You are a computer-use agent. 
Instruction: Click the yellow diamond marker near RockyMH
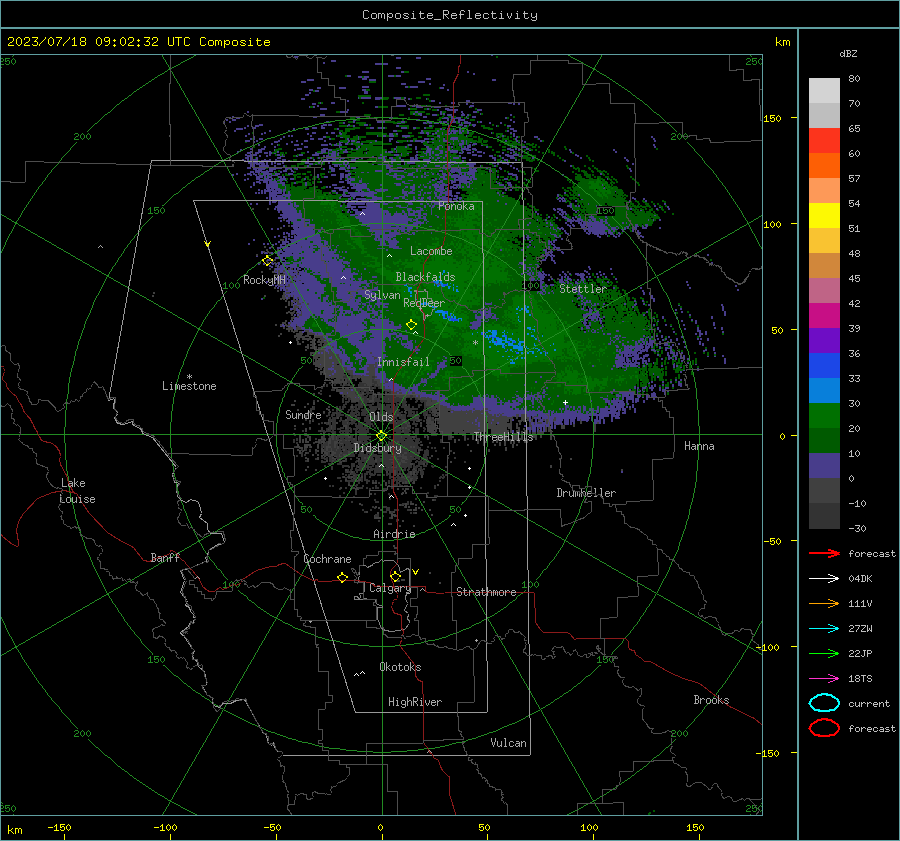point(267,261)
